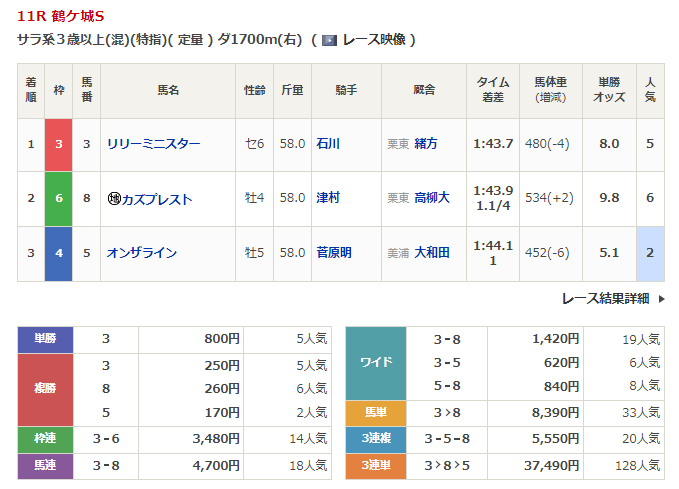The height and width of the screenshot is (489, 679).
Task: Select the orange 3連単 payout label
Action: coord(375,465)
